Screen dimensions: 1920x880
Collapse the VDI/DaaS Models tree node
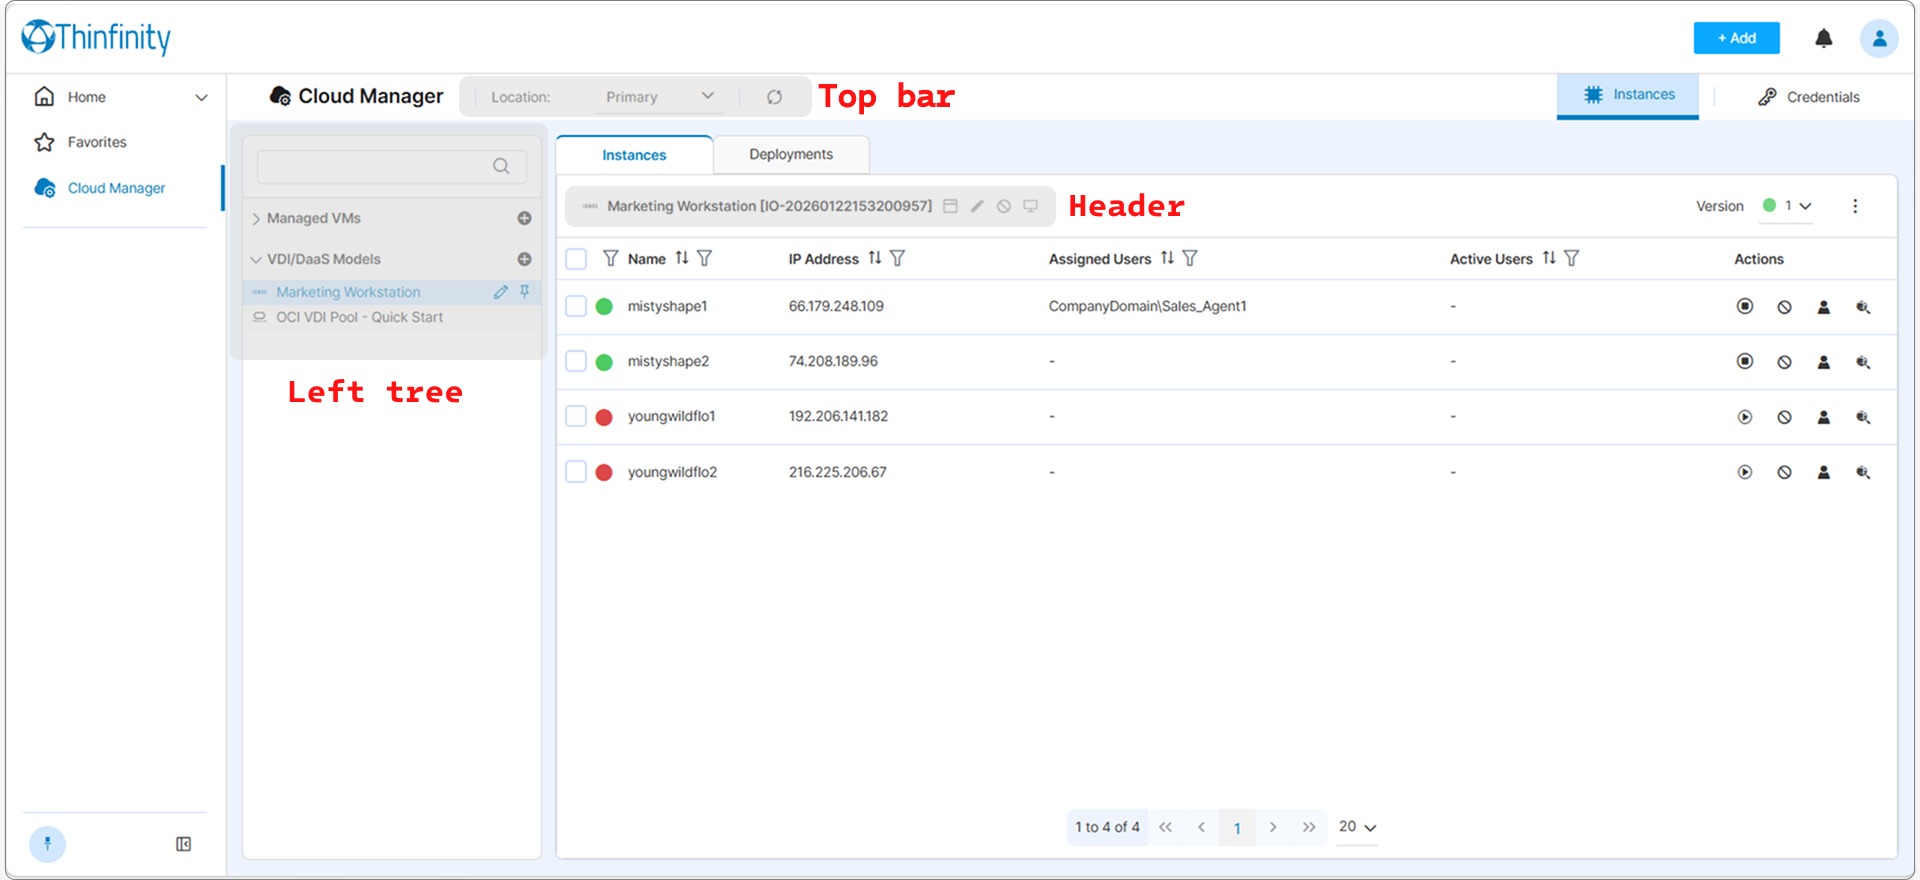point(256,259)
